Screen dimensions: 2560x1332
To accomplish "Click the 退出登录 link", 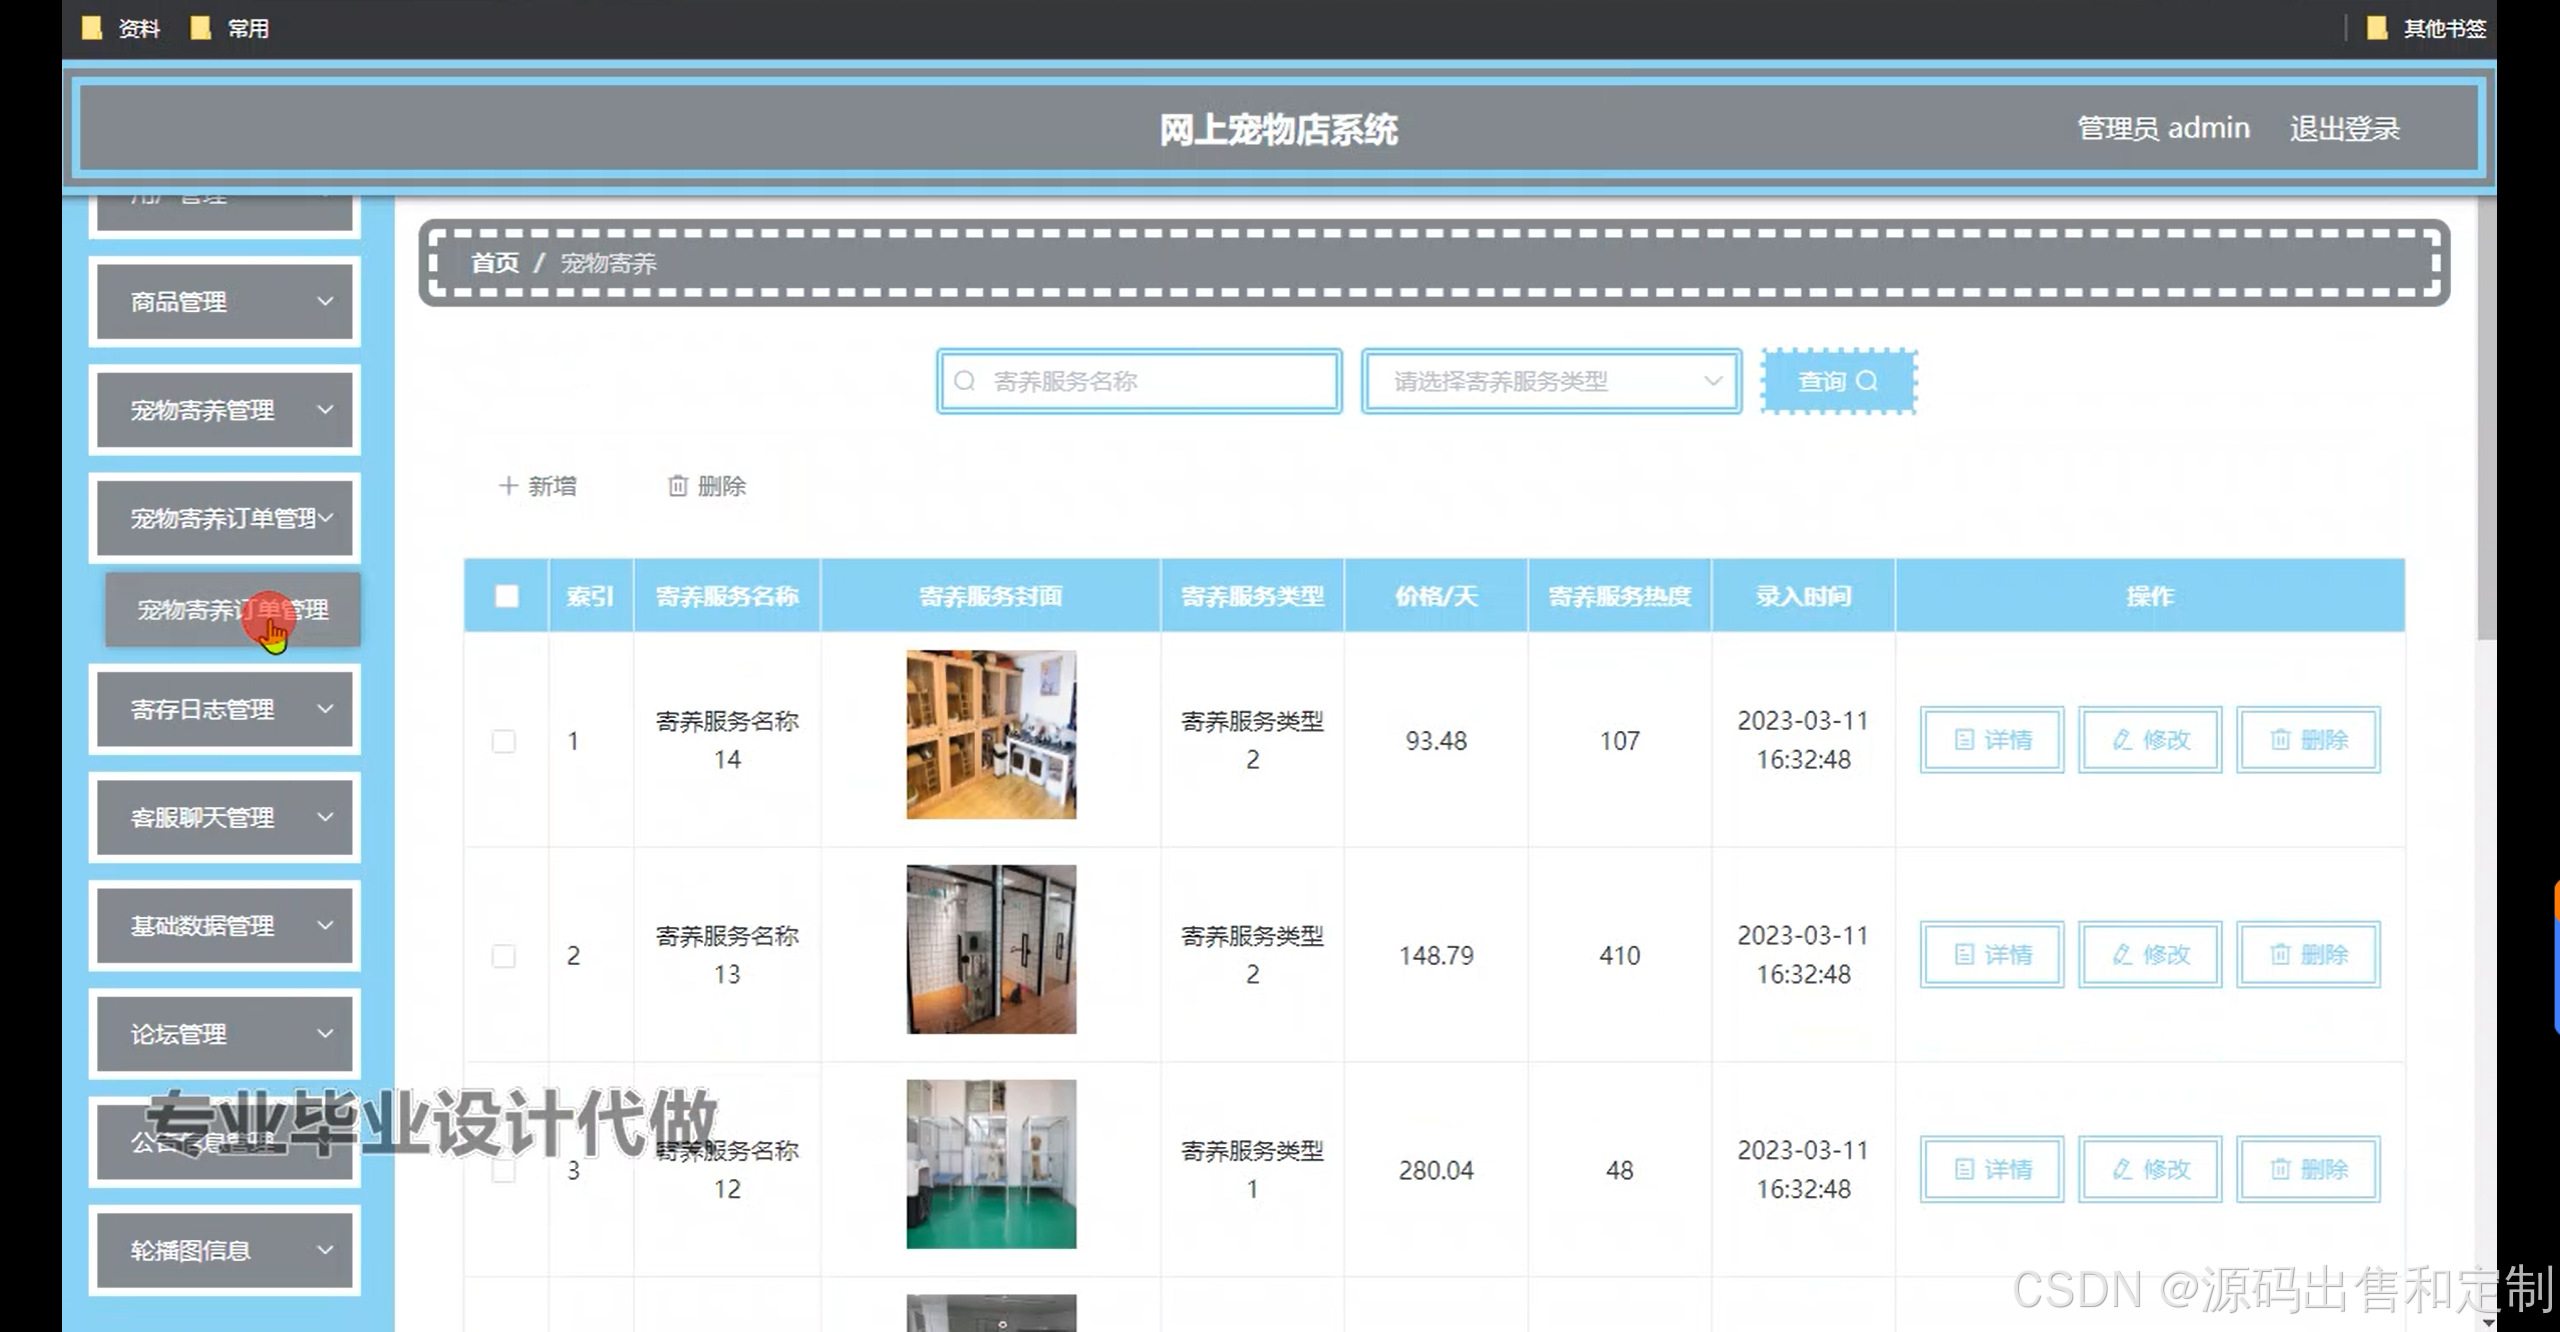I will click(2344, 129).
